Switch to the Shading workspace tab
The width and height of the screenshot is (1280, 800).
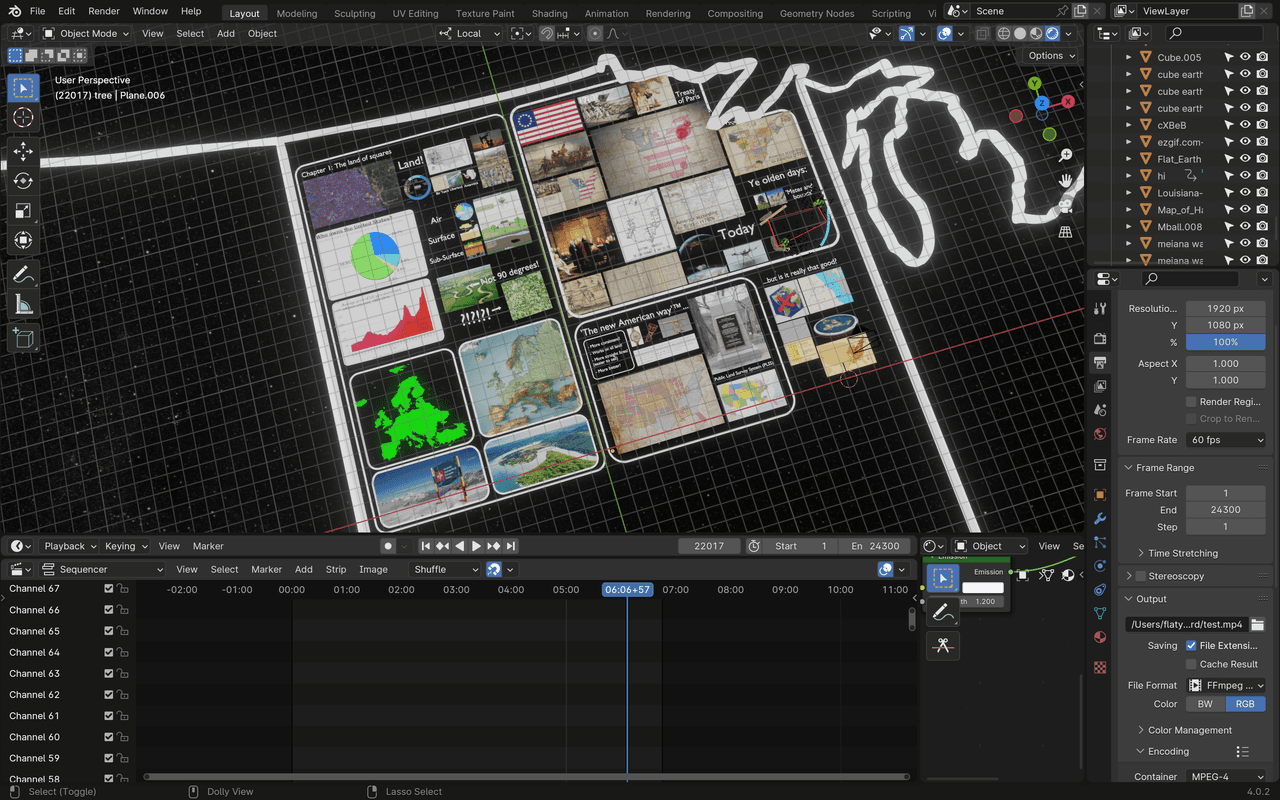point(549,14)
